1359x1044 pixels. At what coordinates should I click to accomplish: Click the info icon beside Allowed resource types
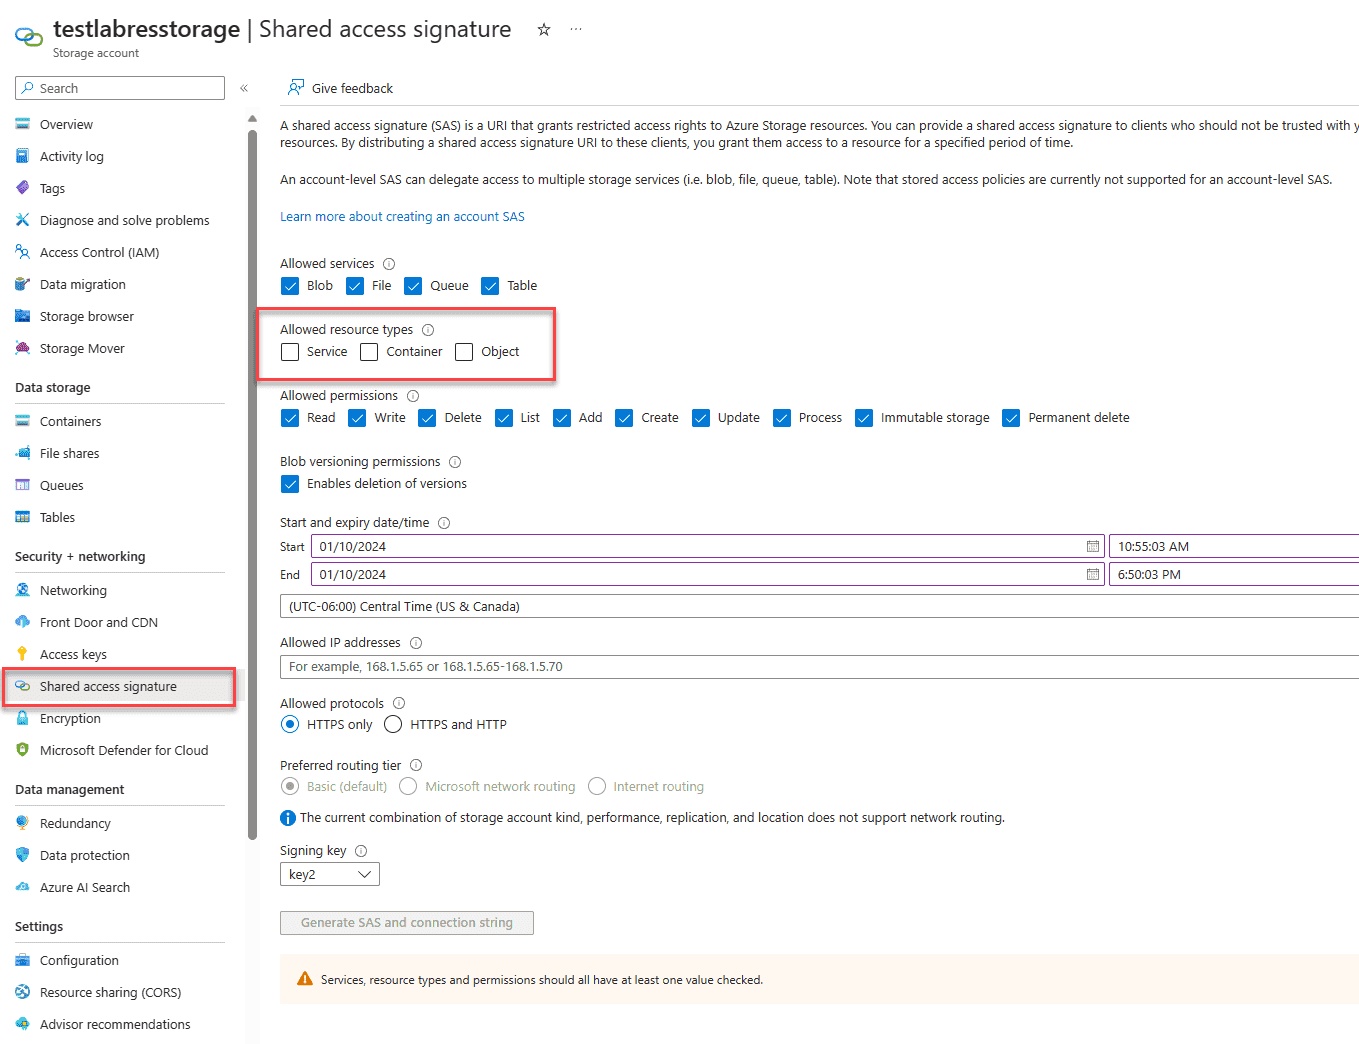[x=428, y=330]
